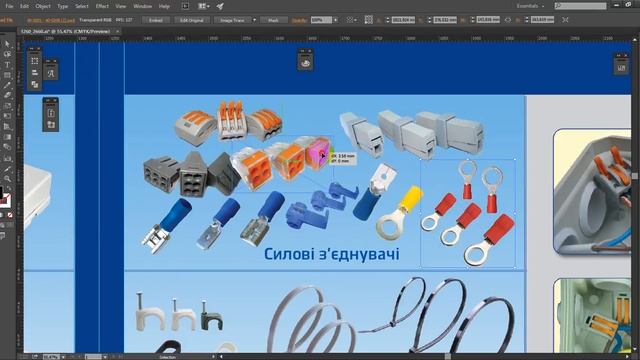Select the Lasso tool
The height and width of the screenshot is (360, 640).
point(7,54)
